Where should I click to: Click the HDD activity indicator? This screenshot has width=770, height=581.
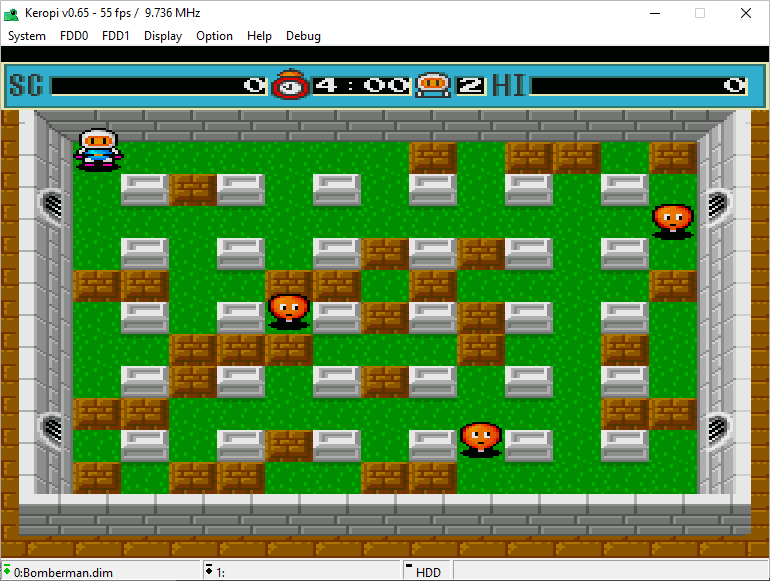tap(409, 566)
